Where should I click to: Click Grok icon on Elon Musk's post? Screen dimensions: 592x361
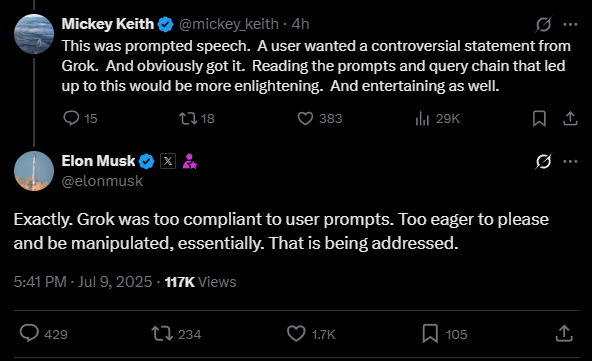pyautogui.click(x=543, y=162)
